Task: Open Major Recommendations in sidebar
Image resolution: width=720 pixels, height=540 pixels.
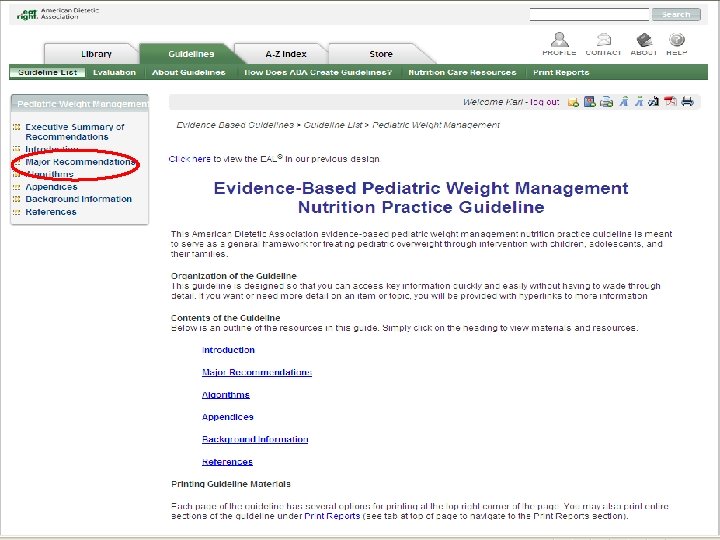Action: click(x=80, y=162)
